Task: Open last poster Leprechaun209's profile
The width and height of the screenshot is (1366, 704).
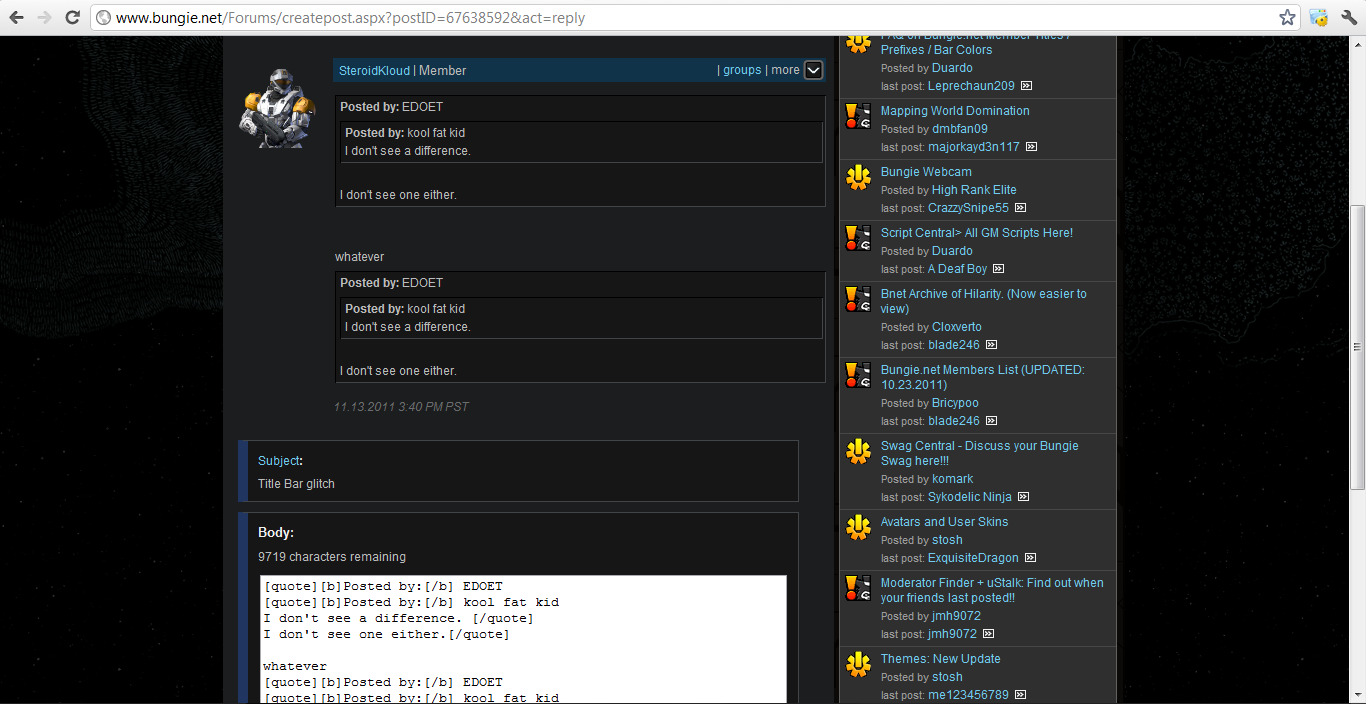Action: pyautogui.click(x=971, y=86)
